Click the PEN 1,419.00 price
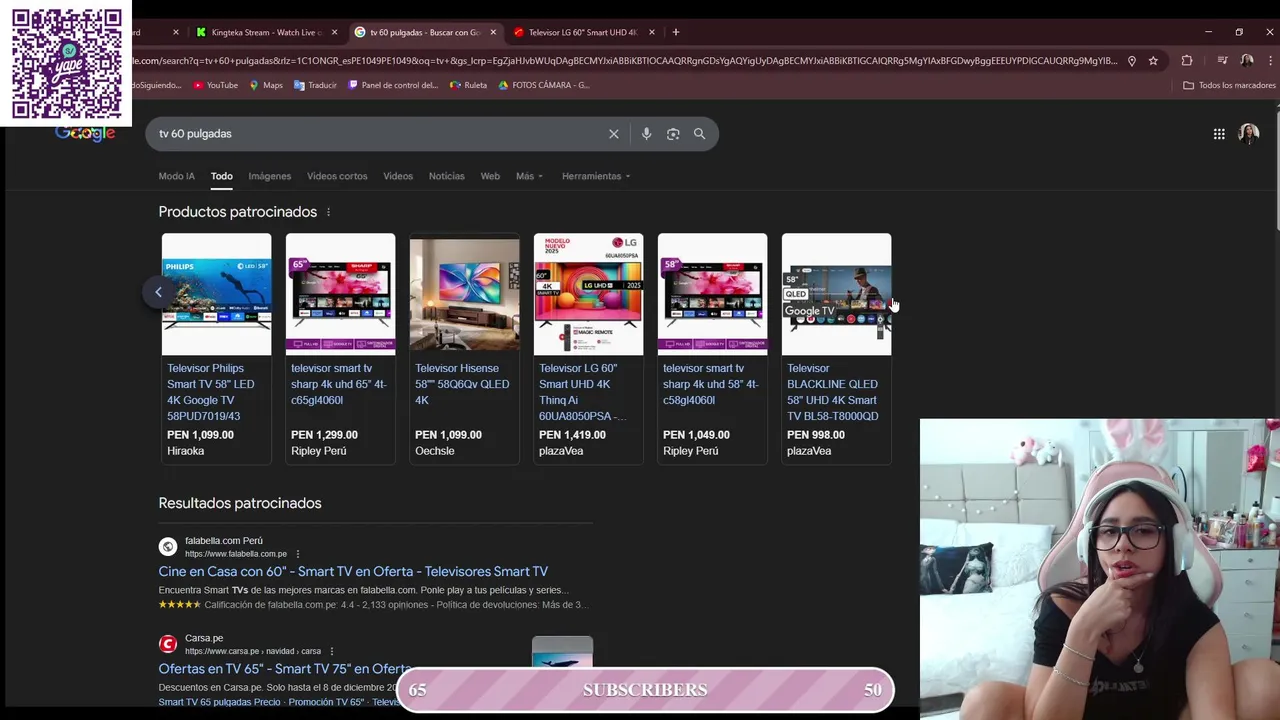 (572, 435)
